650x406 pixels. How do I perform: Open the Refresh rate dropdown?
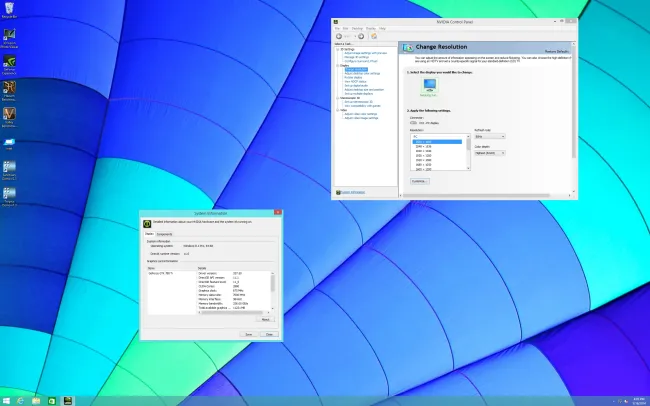coord(490,136)
